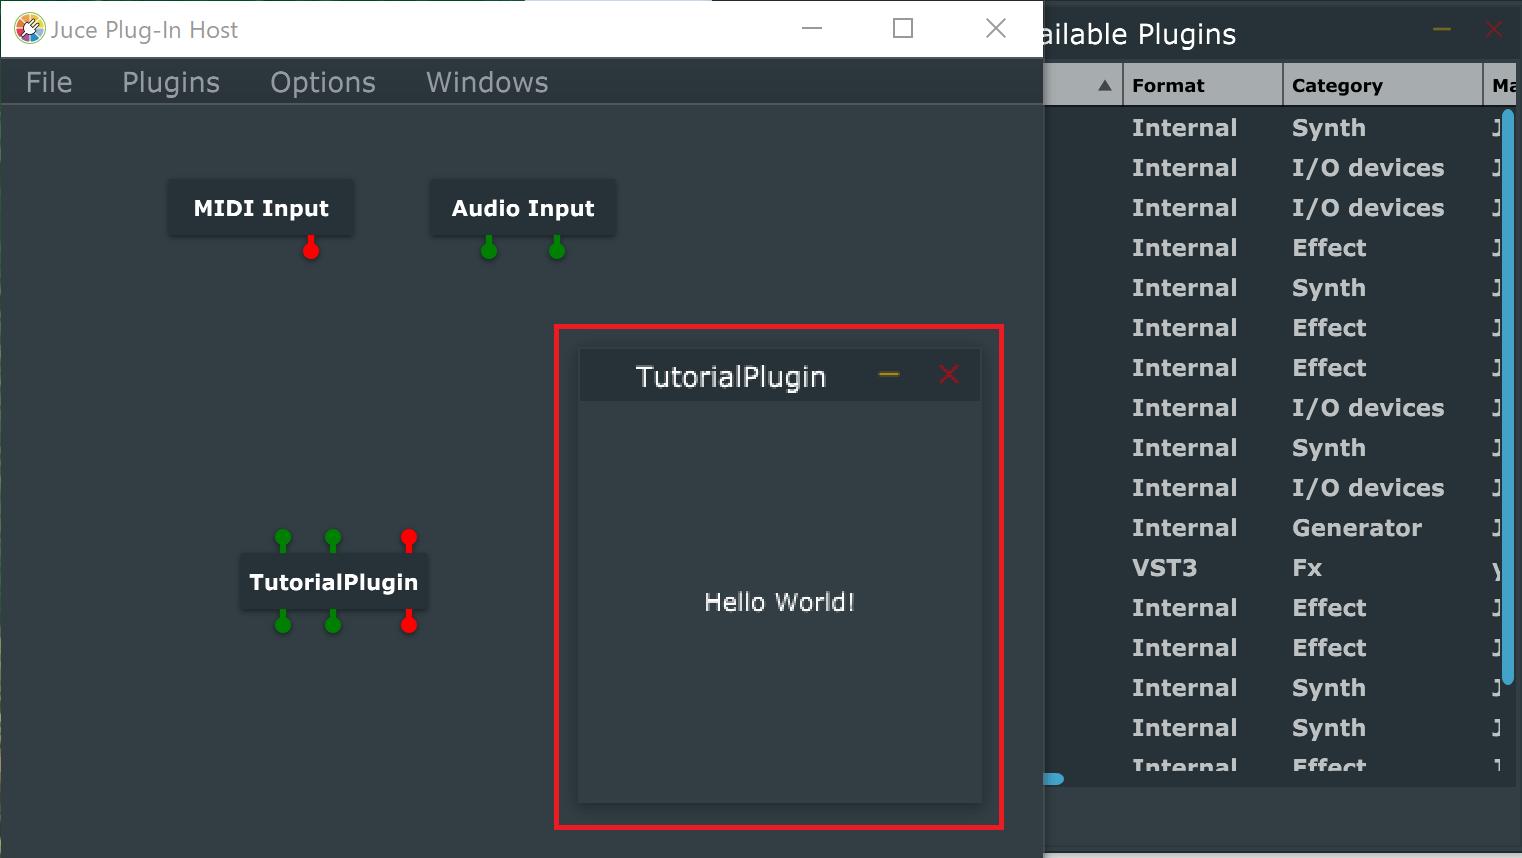Select the MIDI Input node
The image size is (1522, 858).
point(261,208)
